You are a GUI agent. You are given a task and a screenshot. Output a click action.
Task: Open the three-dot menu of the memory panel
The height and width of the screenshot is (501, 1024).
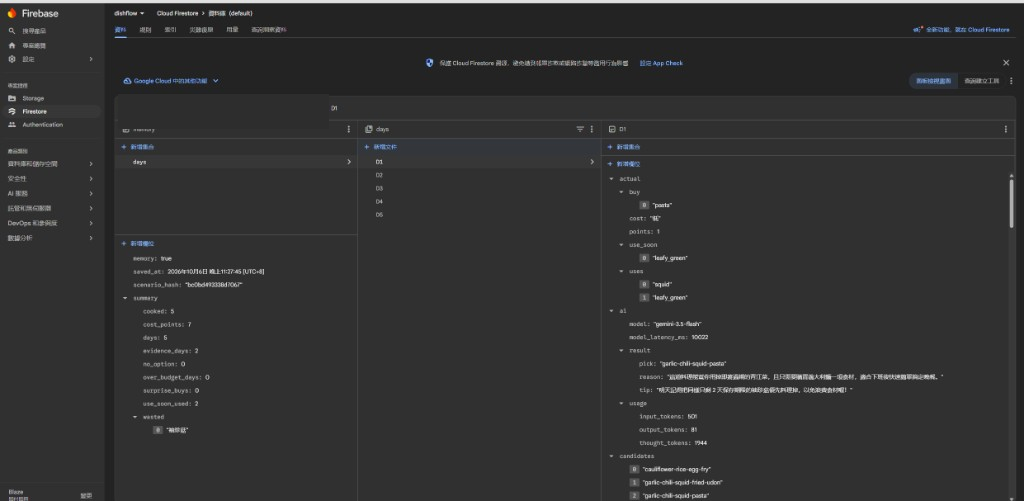(x=349, y=129)
